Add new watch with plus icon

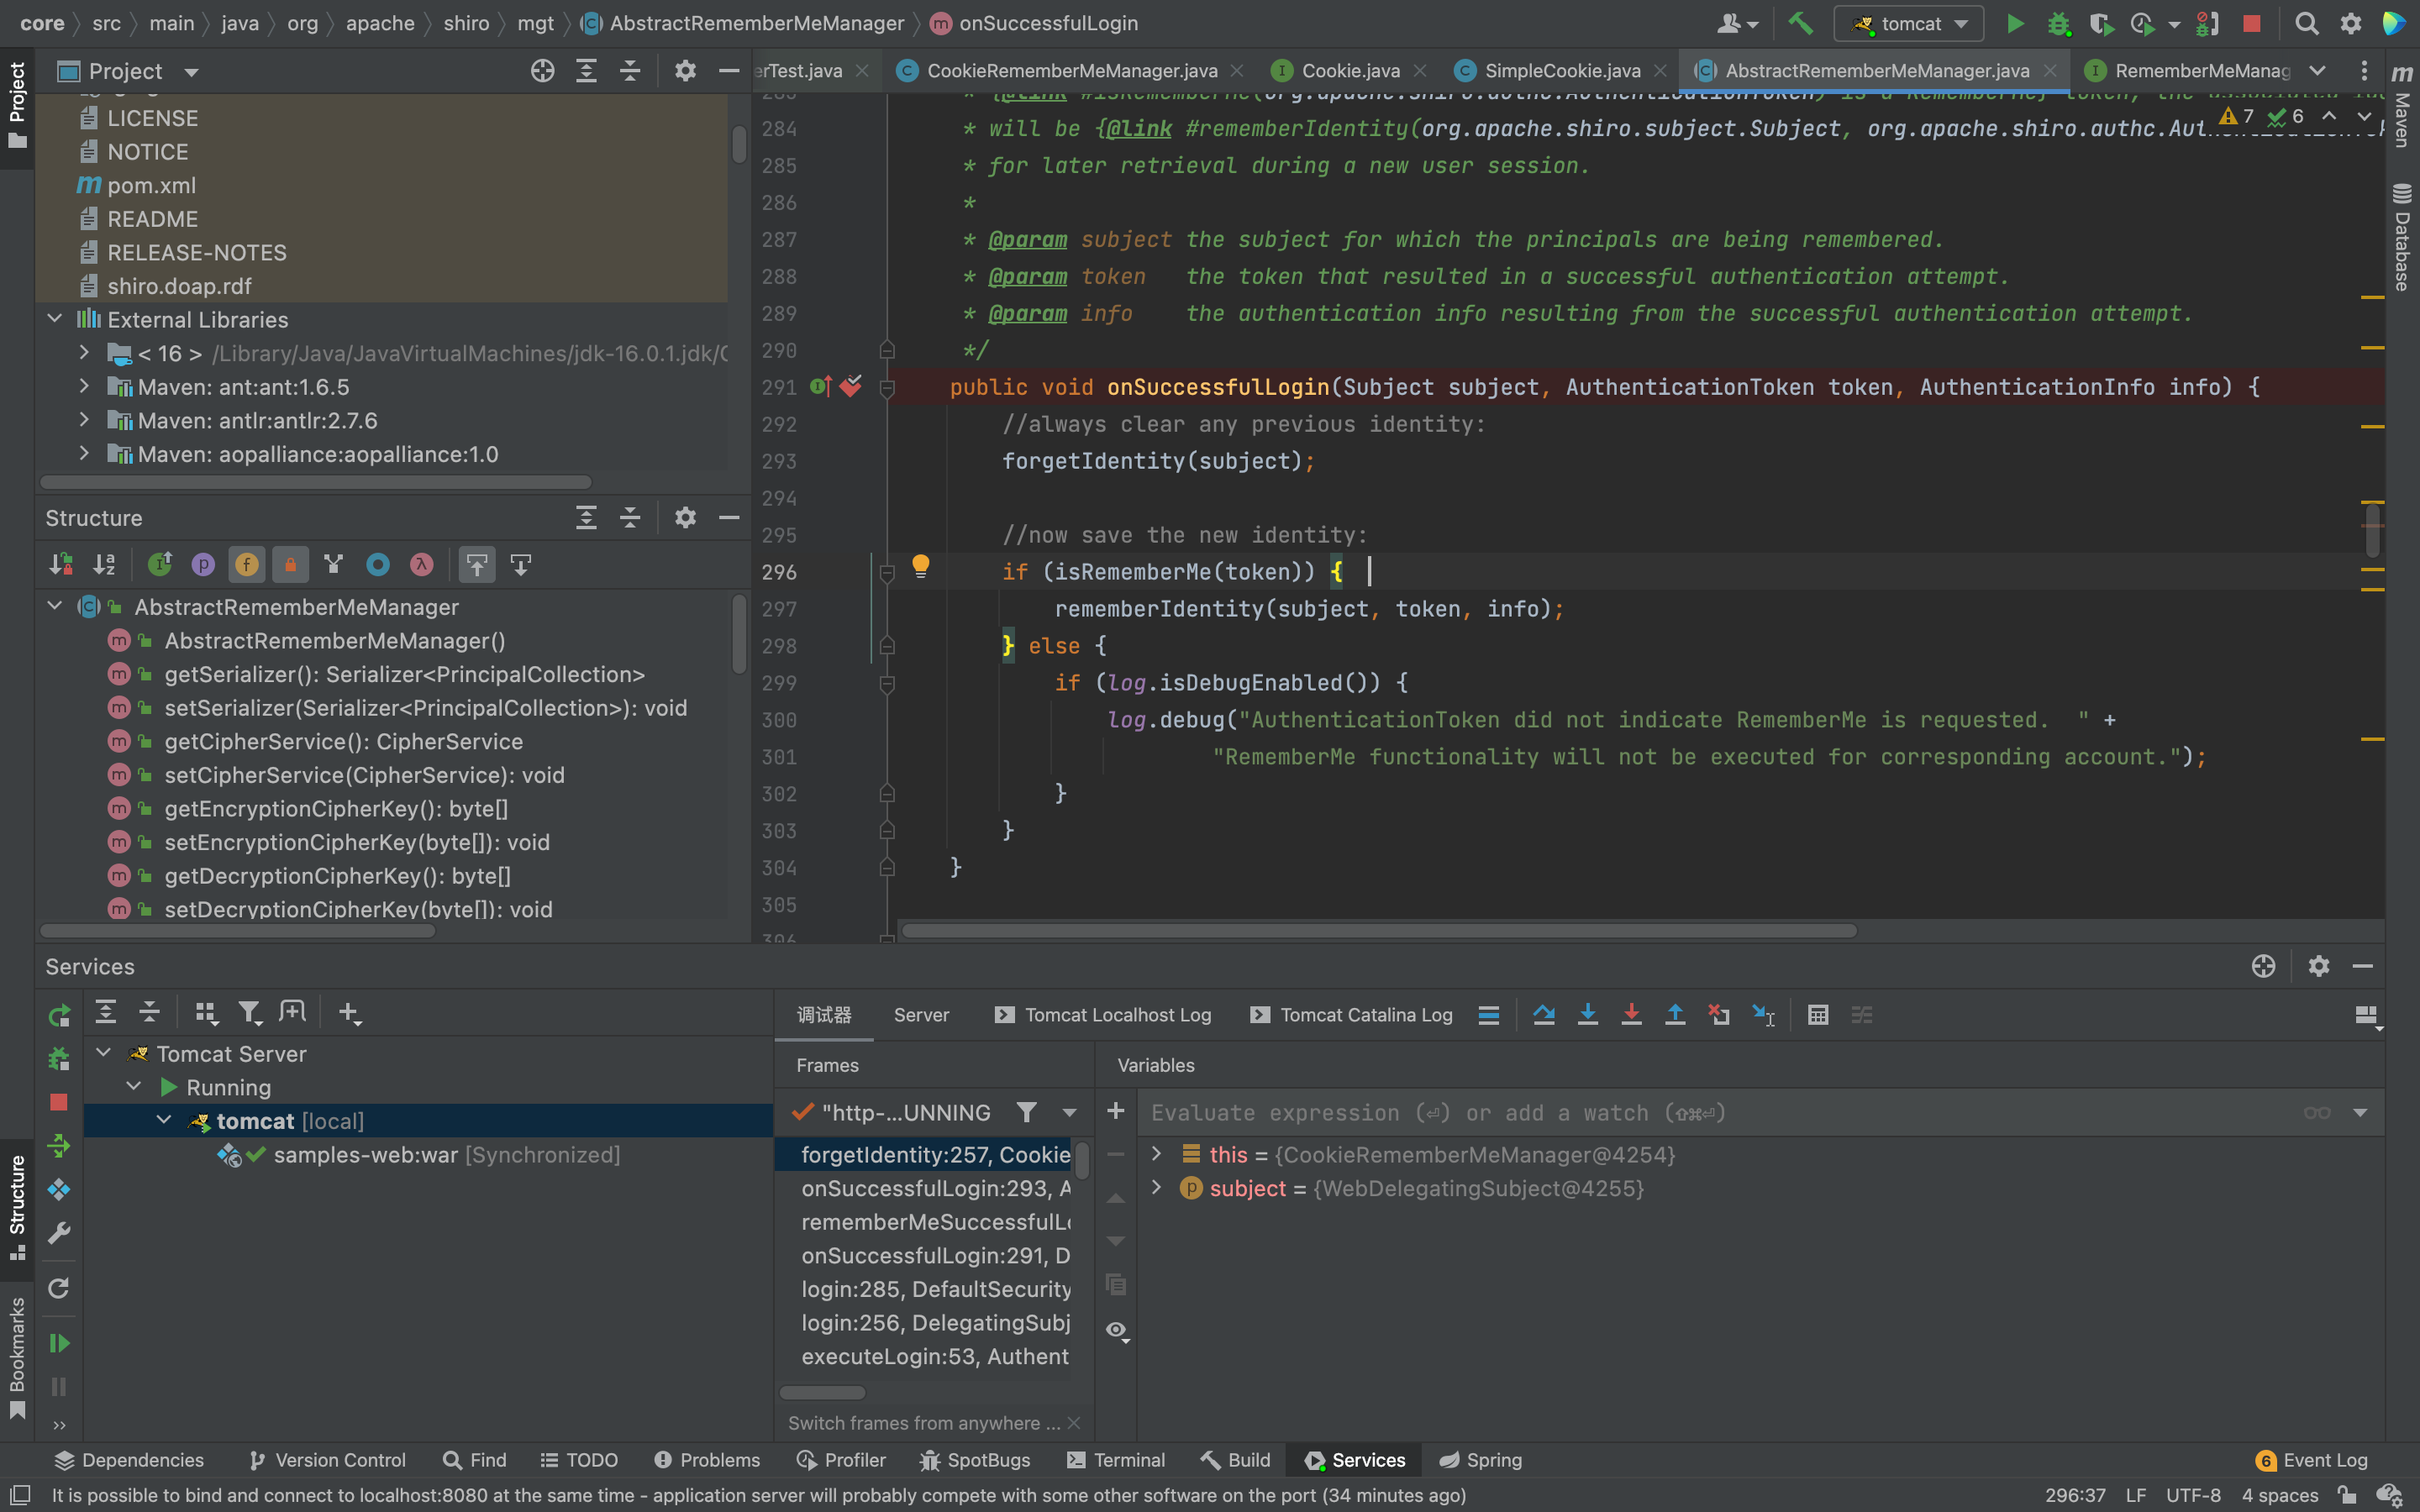(x=1116, y=1111)
